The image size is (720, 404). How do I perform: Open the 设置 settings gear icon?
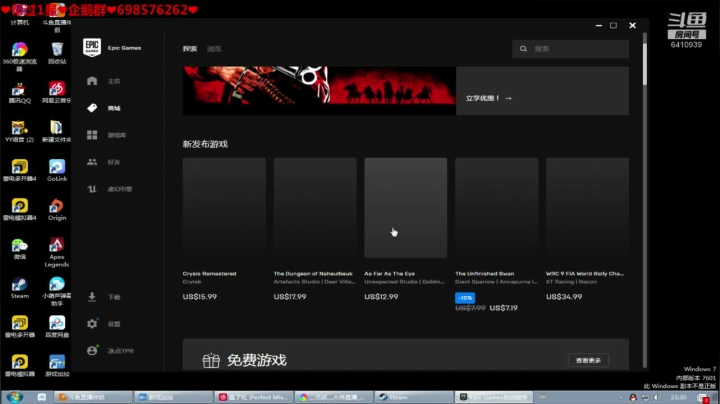click(92, 324)
